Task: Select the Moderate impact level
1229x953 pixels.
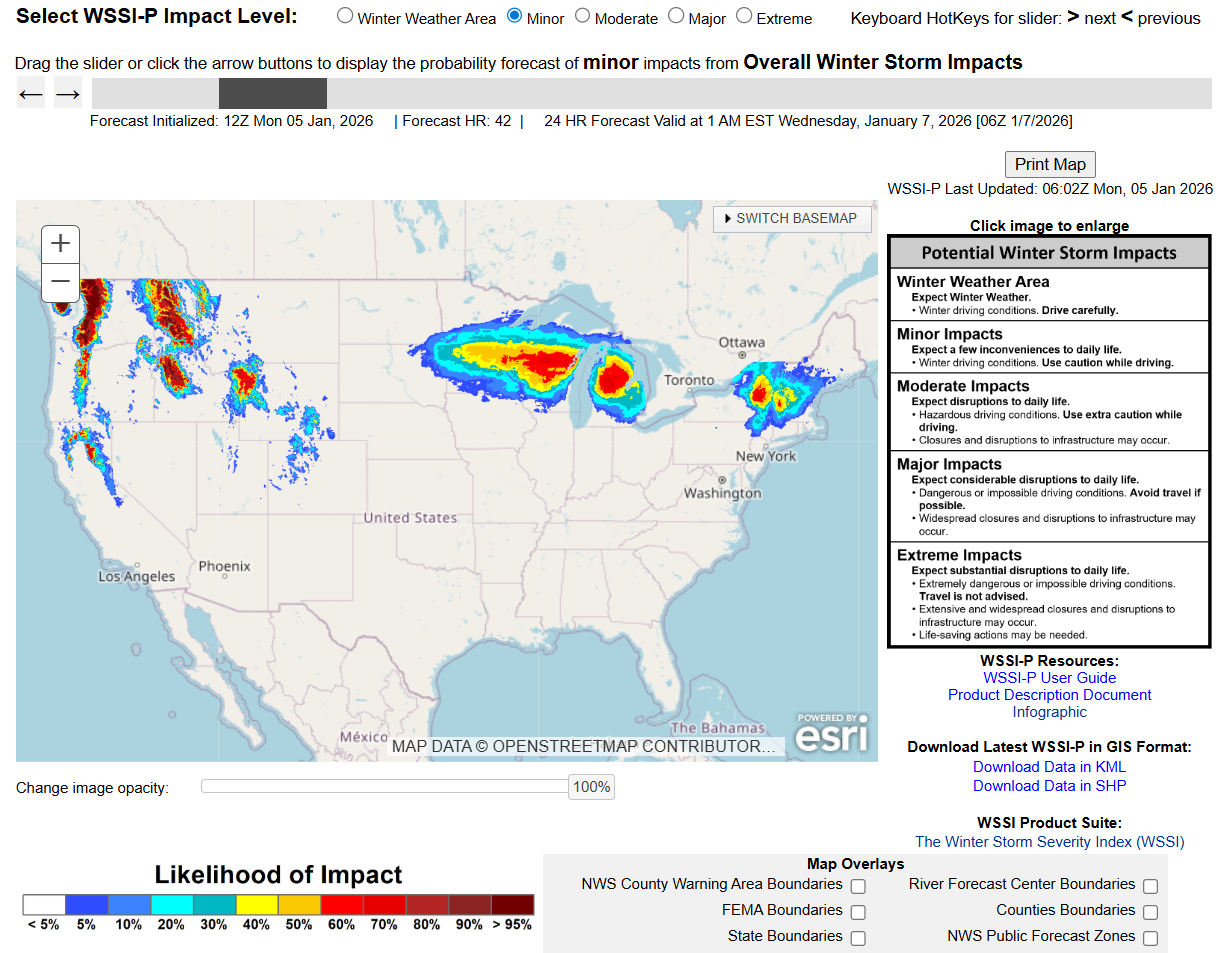Action: coord(585,16)
